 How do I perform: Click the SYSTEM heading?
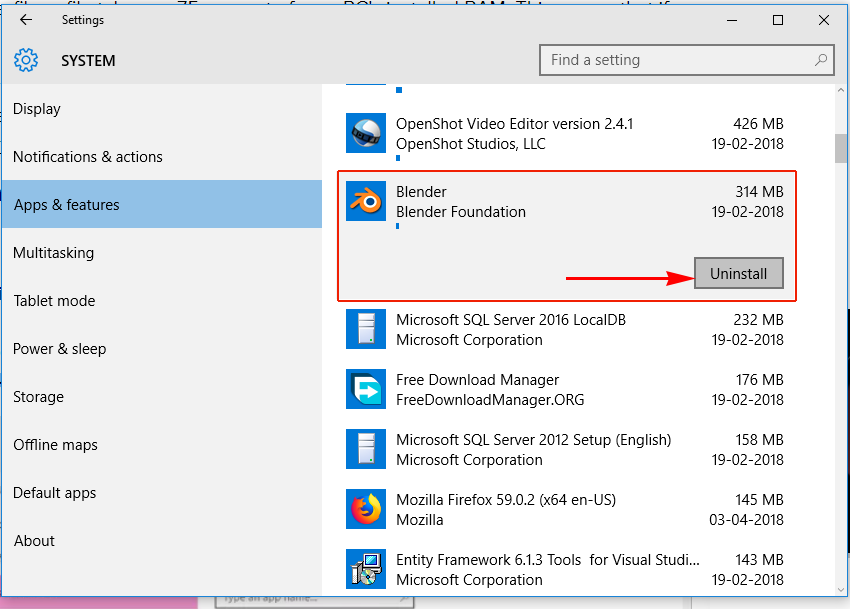pos(88,61)
